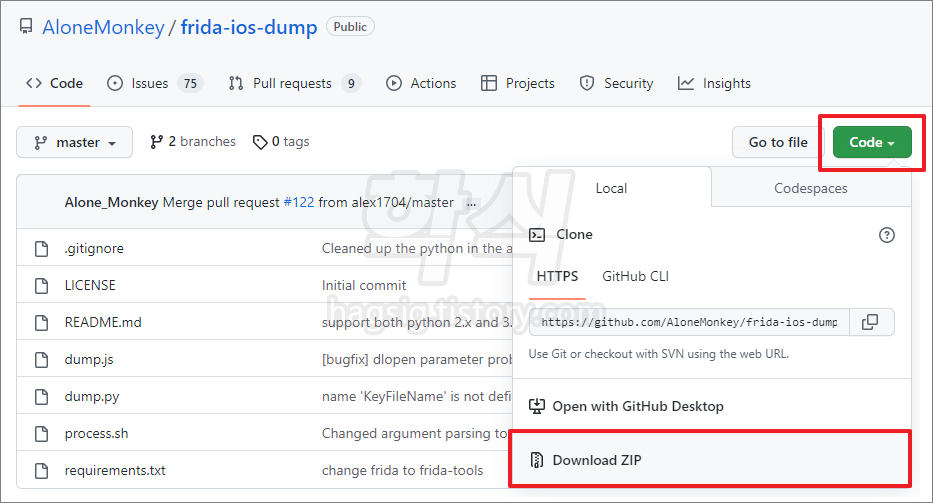Open the frida-ios-dump repository link
933x503 pixels.
click(249, 27)
